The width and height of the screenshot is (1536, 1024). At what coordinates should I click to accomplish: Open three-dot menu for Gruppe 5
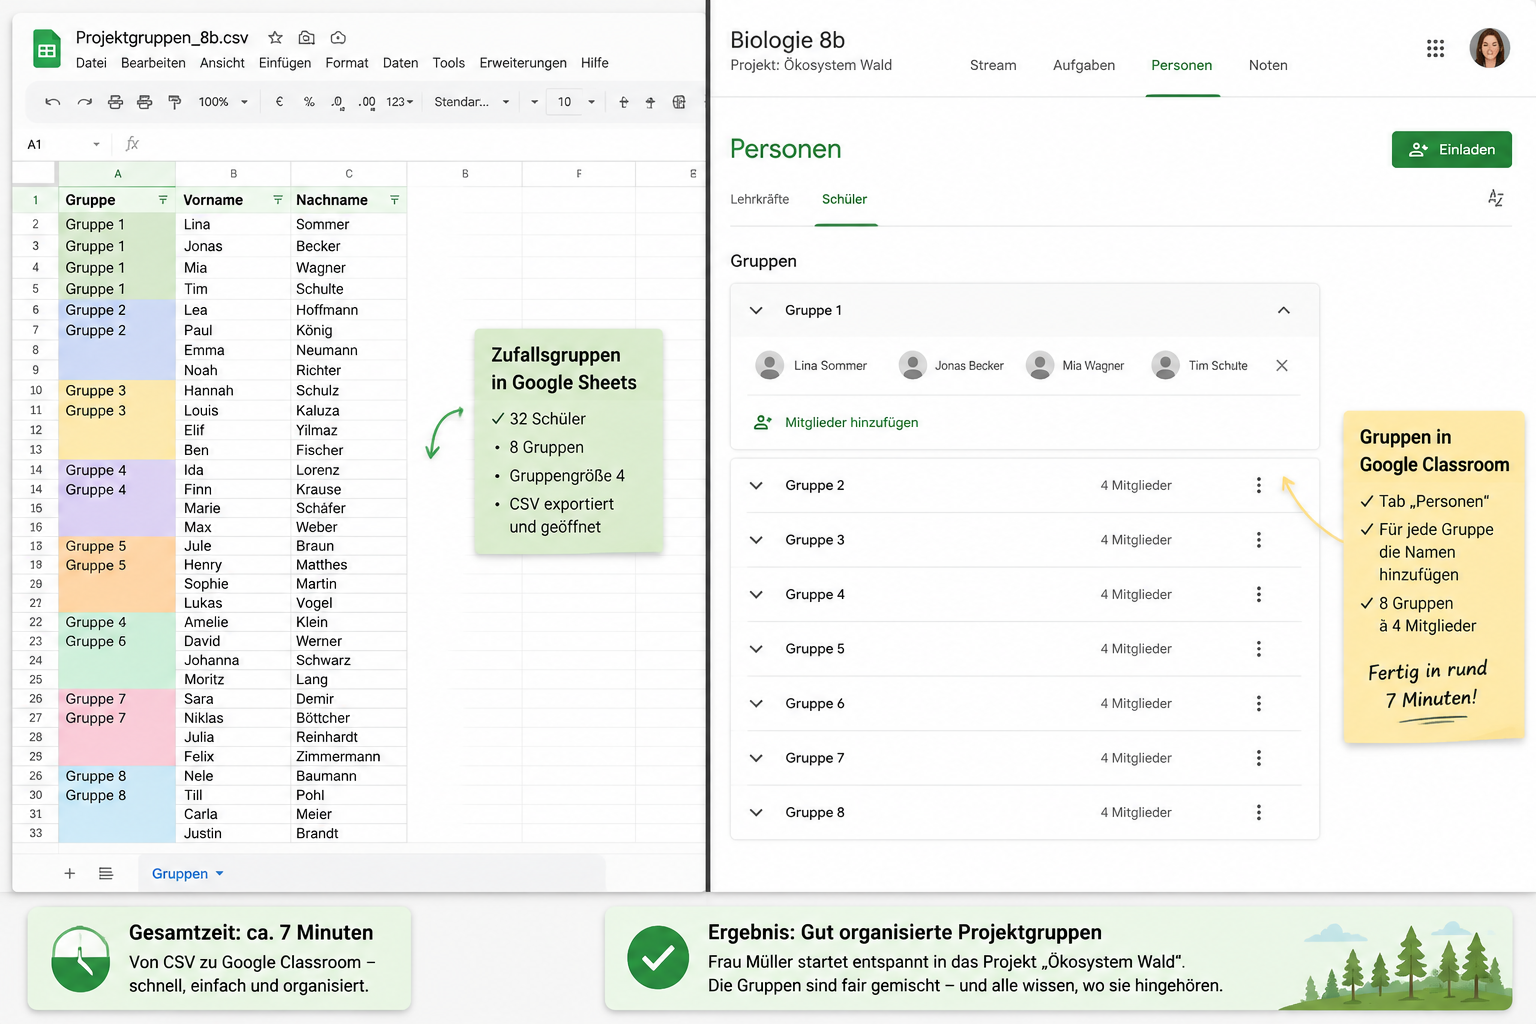click(x=1258, y=649)
